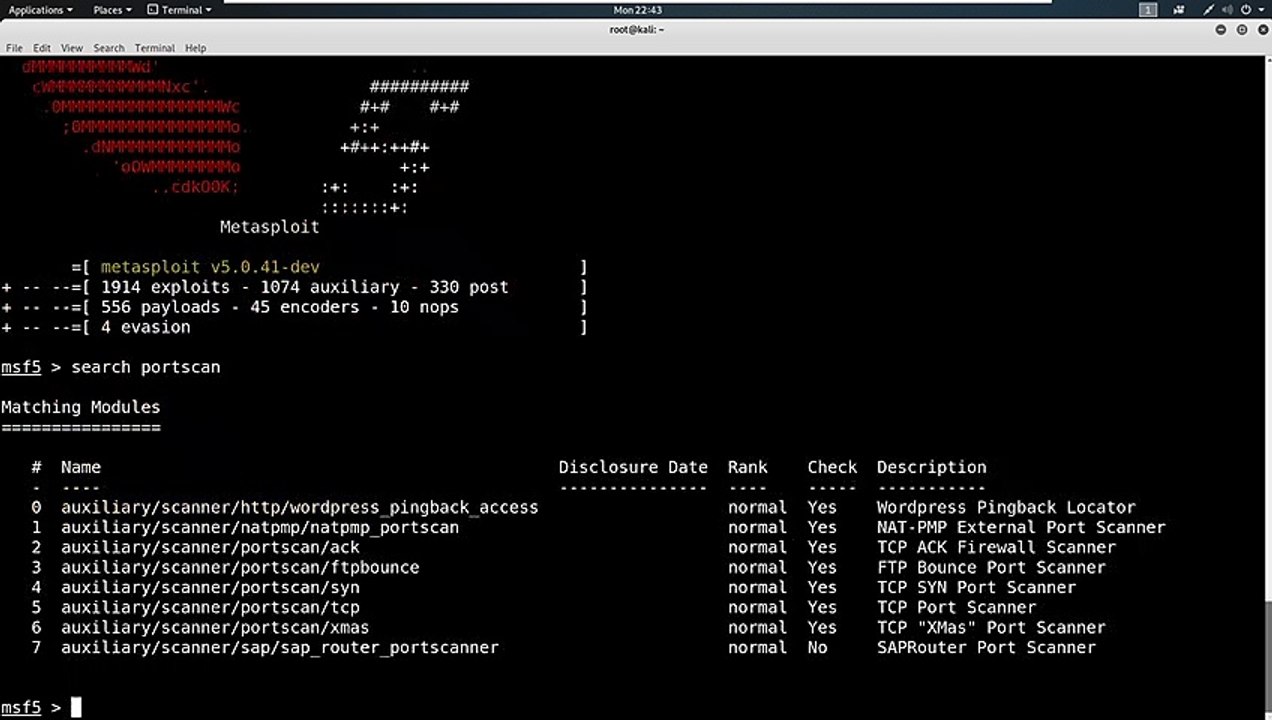The width and height of the screenshot is (1272, 720).
Task: Click the Terminal app icon in top bar
Action: (x=153, y=10)
